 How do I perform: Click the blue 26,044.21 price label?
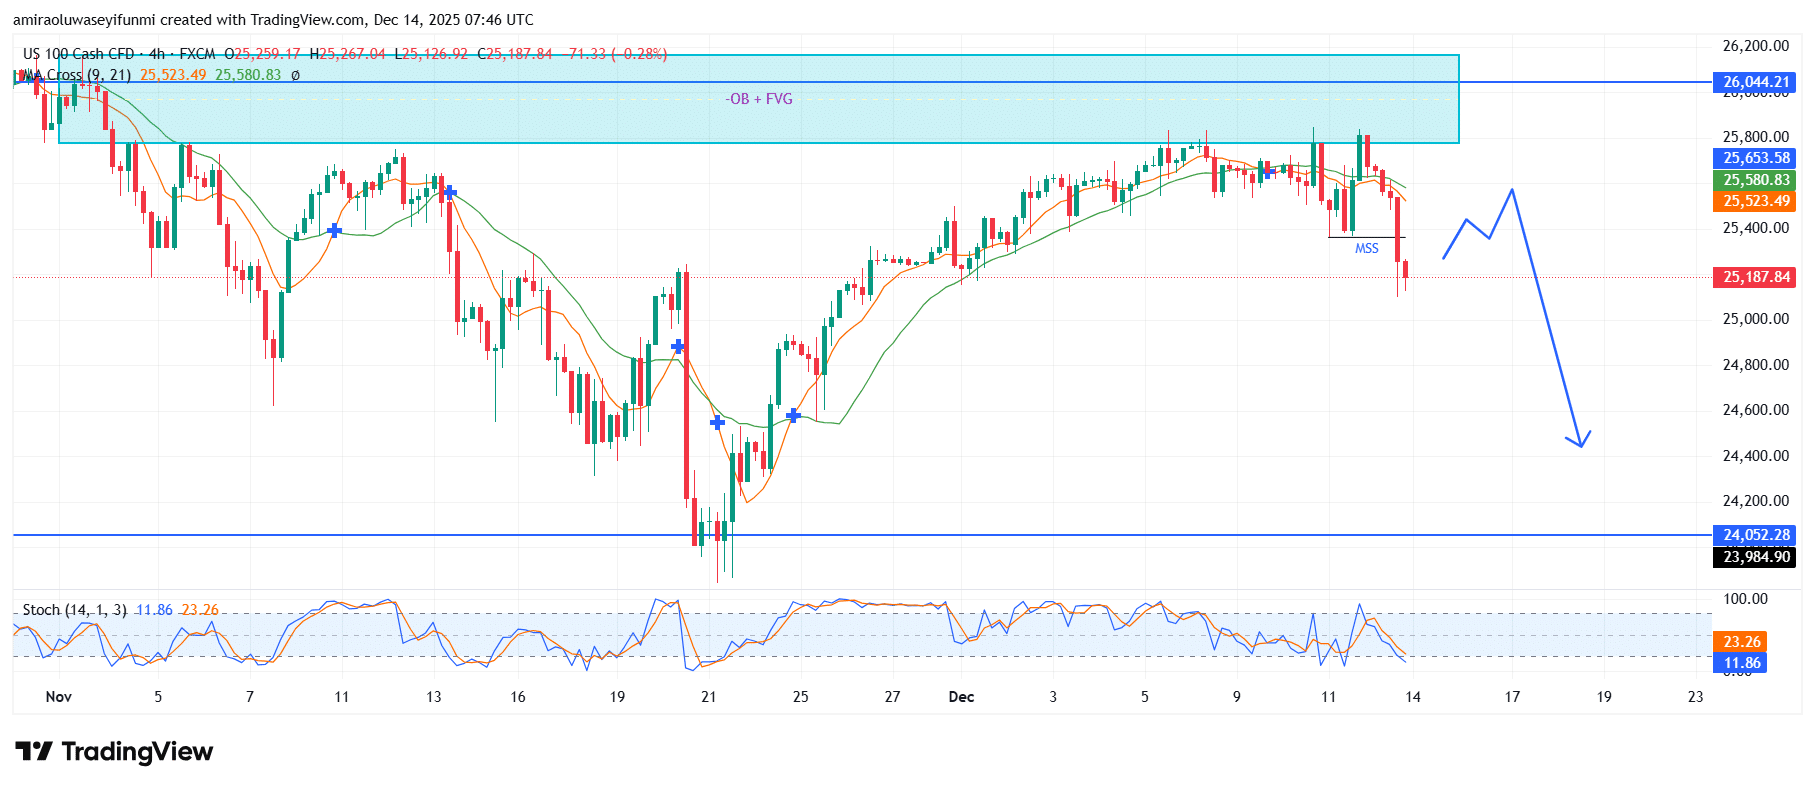(x=1755, y=82)
